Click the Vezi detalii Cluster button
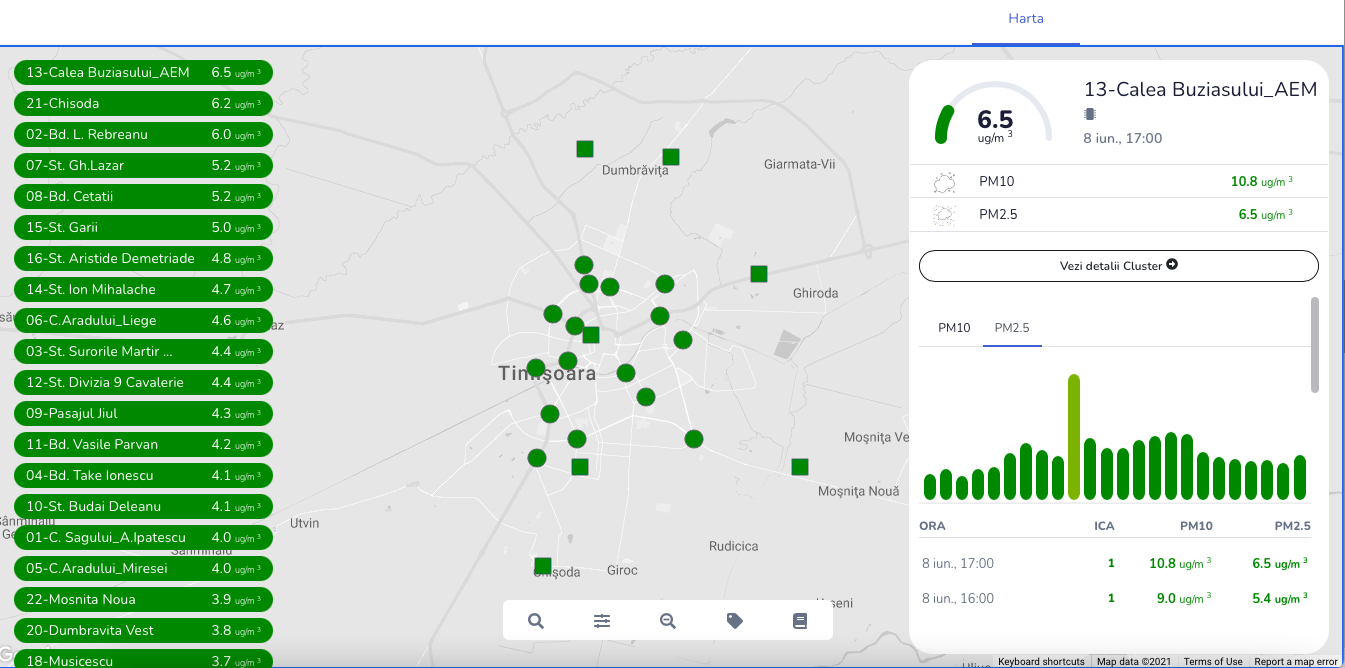This screenshot has width=1345, height=668. 1118,266
